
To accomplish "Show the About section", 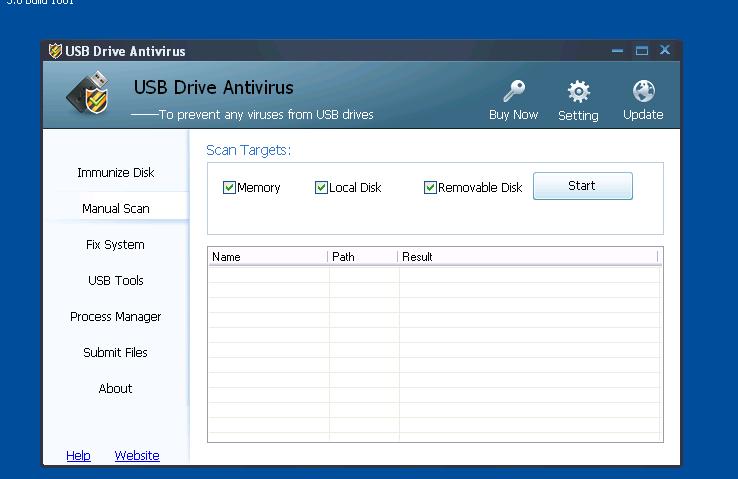I will [115, 389].
